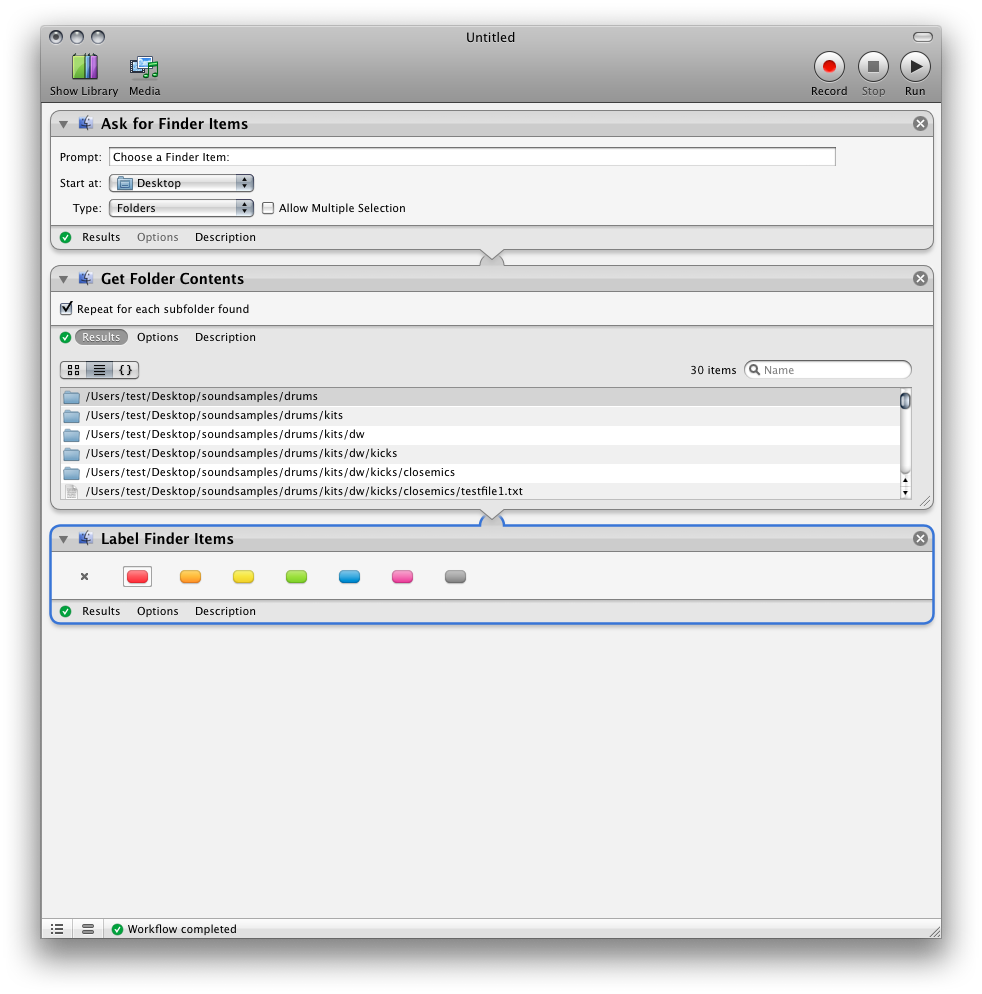Enable Allow Multiple Selection checkbox

268,208
